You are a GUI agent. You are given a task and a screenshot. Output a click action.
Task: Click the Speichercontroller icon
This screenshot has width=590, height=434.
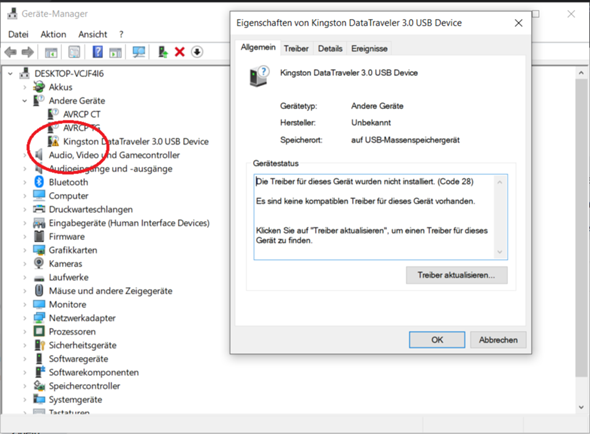39,385
